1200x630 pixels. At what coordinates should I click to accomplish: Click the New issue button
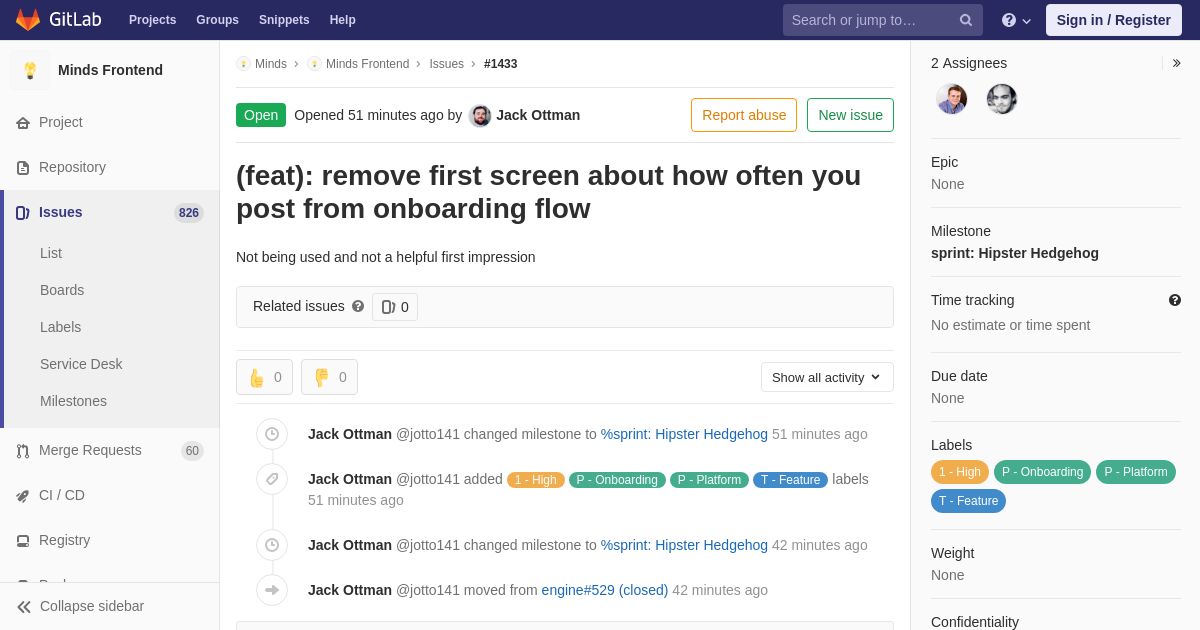click(850, 115)
